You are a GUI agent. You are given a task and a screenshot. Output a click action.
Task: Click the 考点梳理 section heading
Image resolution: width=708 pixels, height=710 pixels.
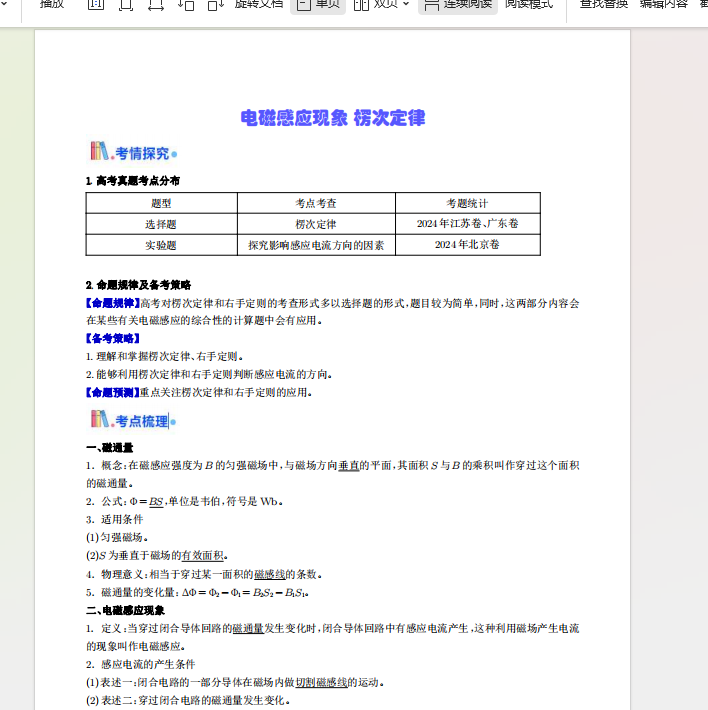[142, 421]
